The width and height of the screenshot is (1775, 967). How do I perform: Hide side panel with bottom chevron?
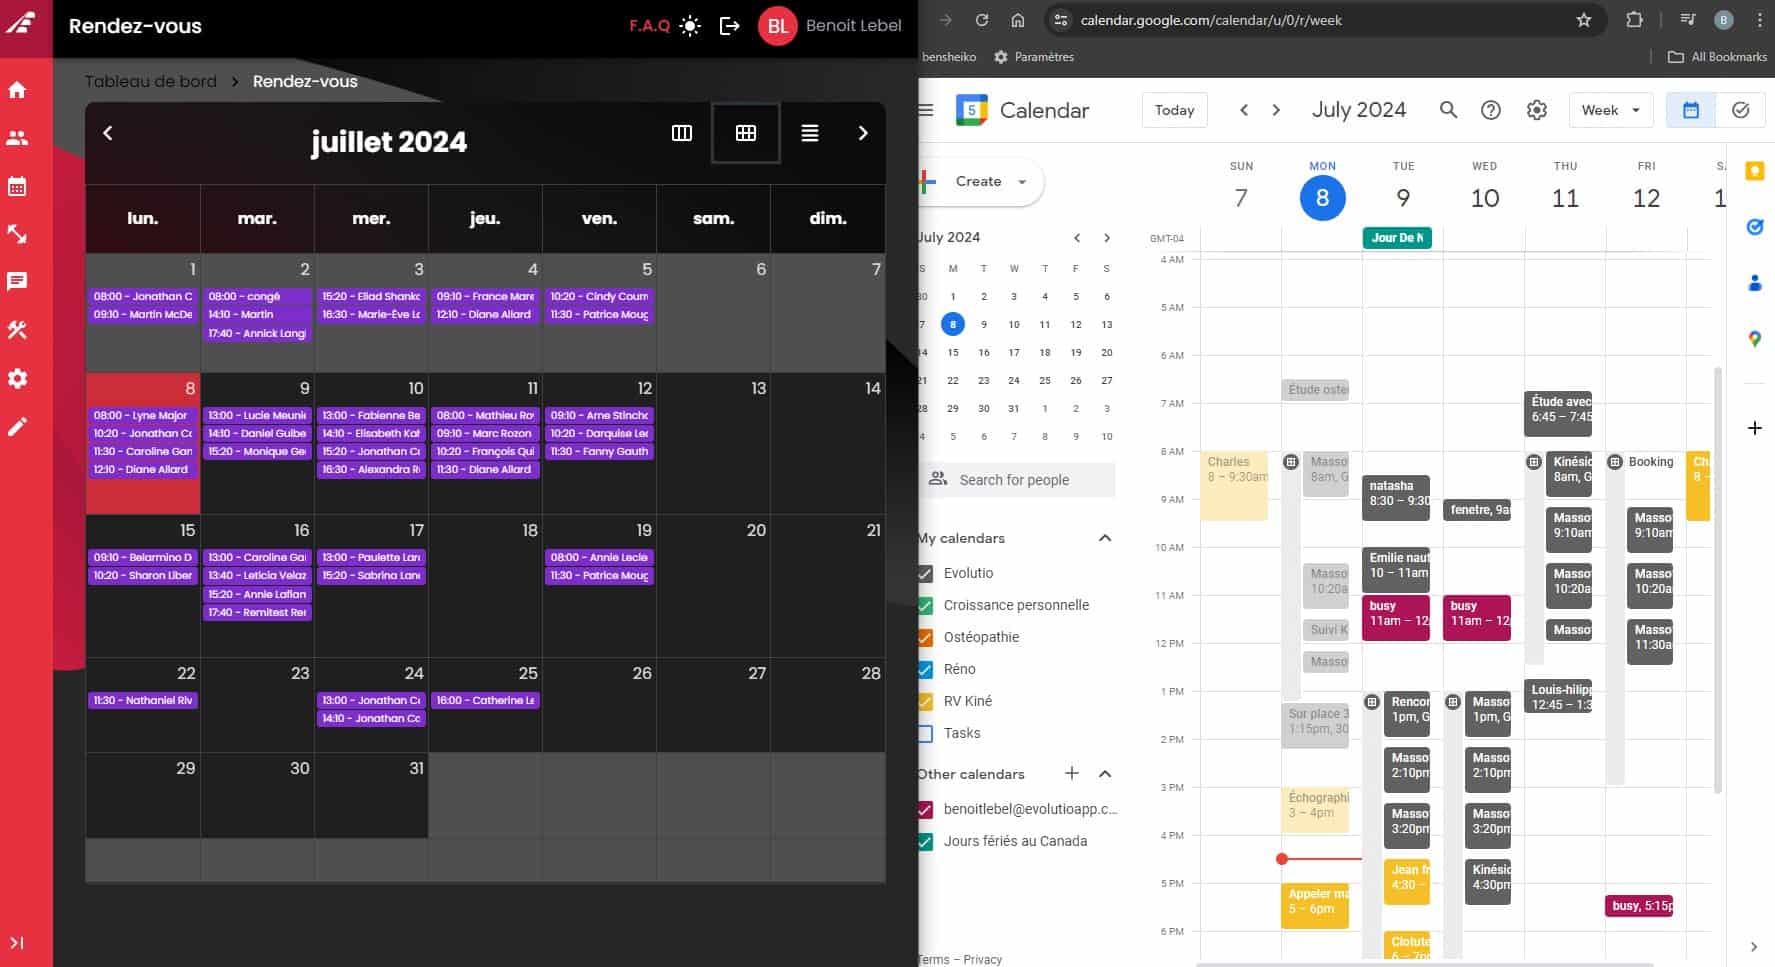[1753, 947]
